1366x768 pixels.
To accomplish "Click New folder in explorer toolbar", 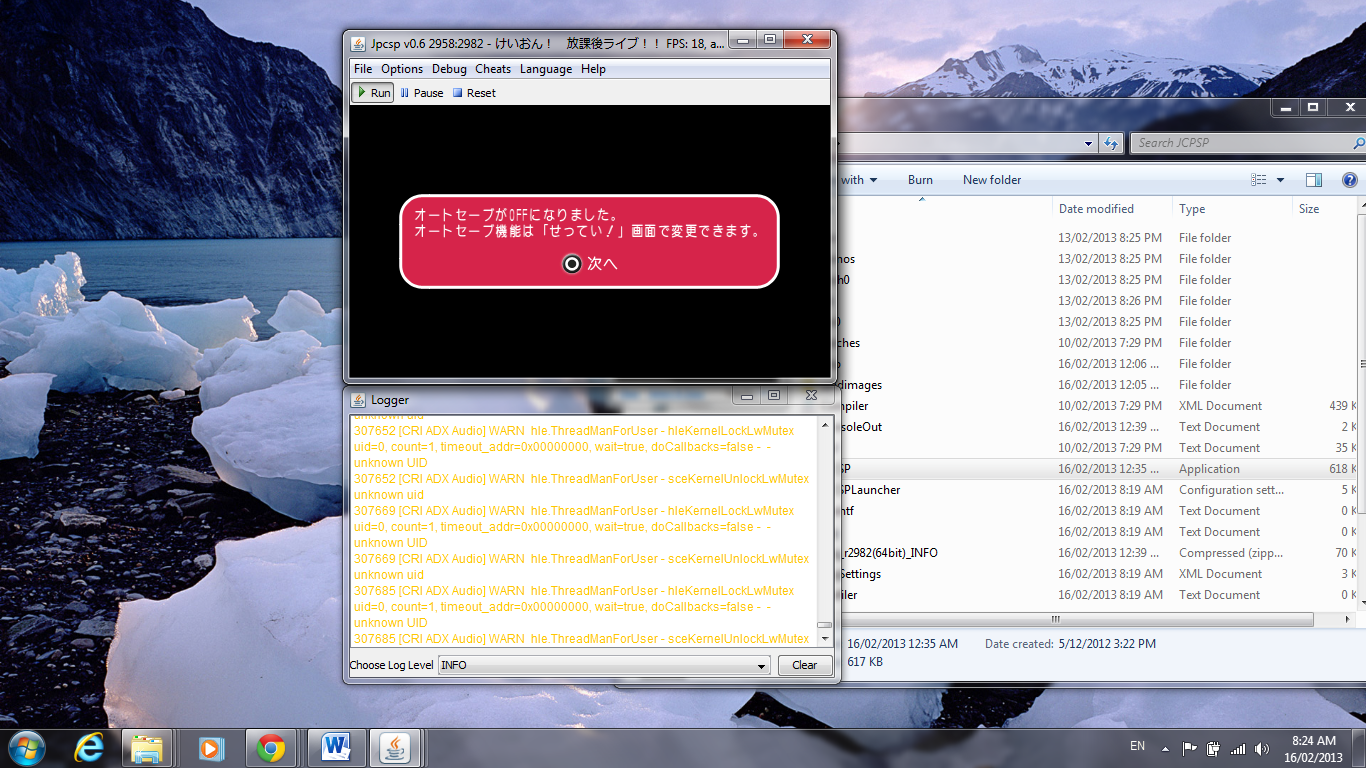I will coord(992,180).
